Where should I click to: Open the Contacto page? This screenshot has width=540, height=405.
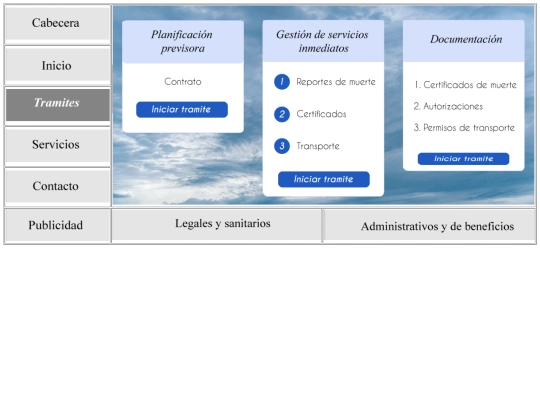click(x=58, y=186)
